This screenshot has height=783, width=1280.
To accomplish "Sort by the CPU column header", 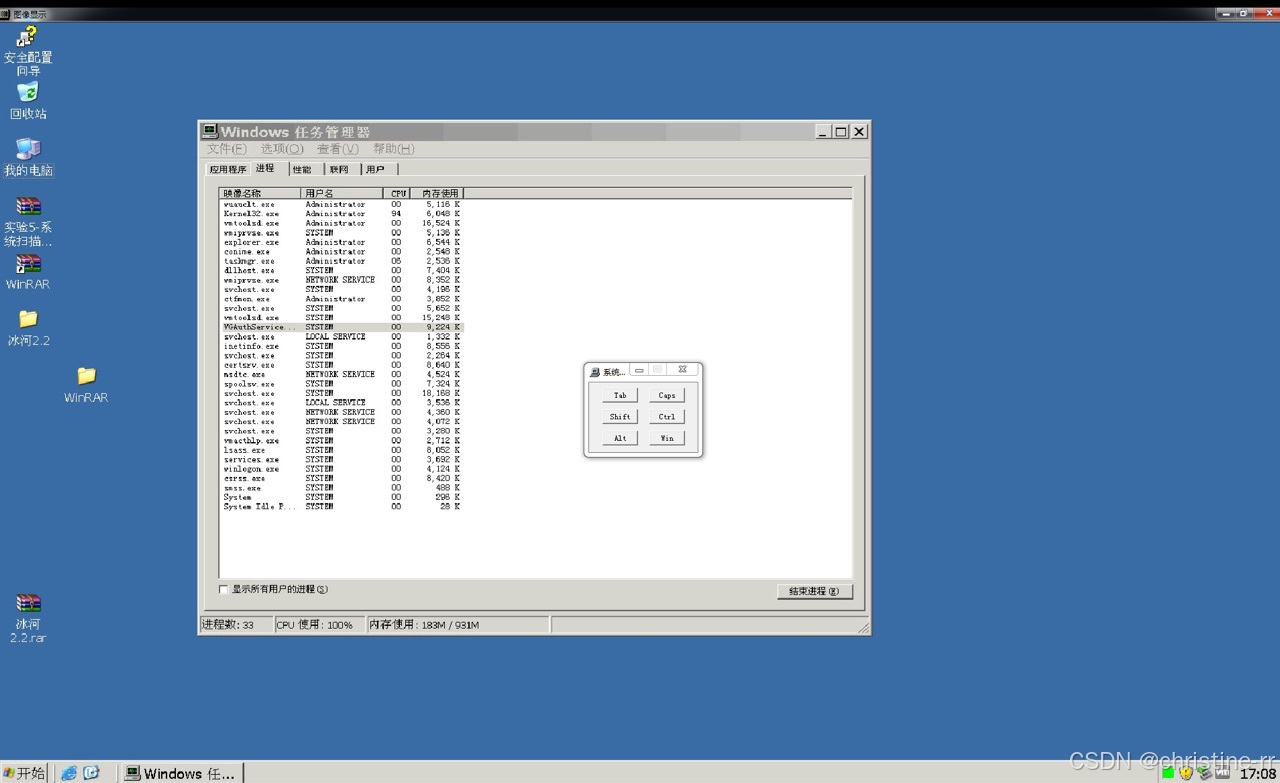I will 396,193.
